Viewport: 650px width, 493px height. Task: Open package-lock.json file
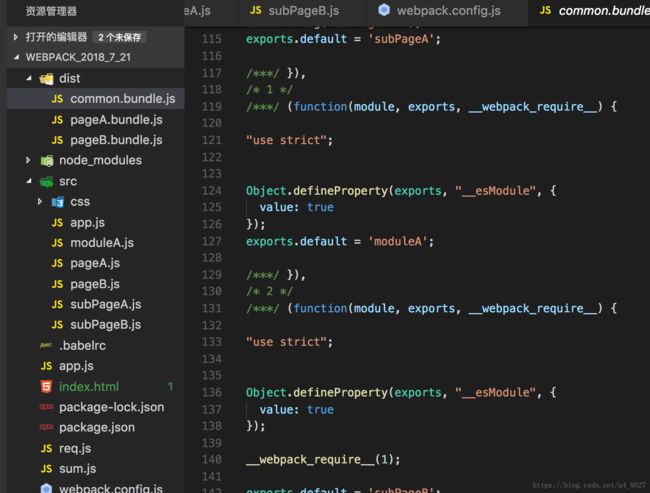point(112,407)
